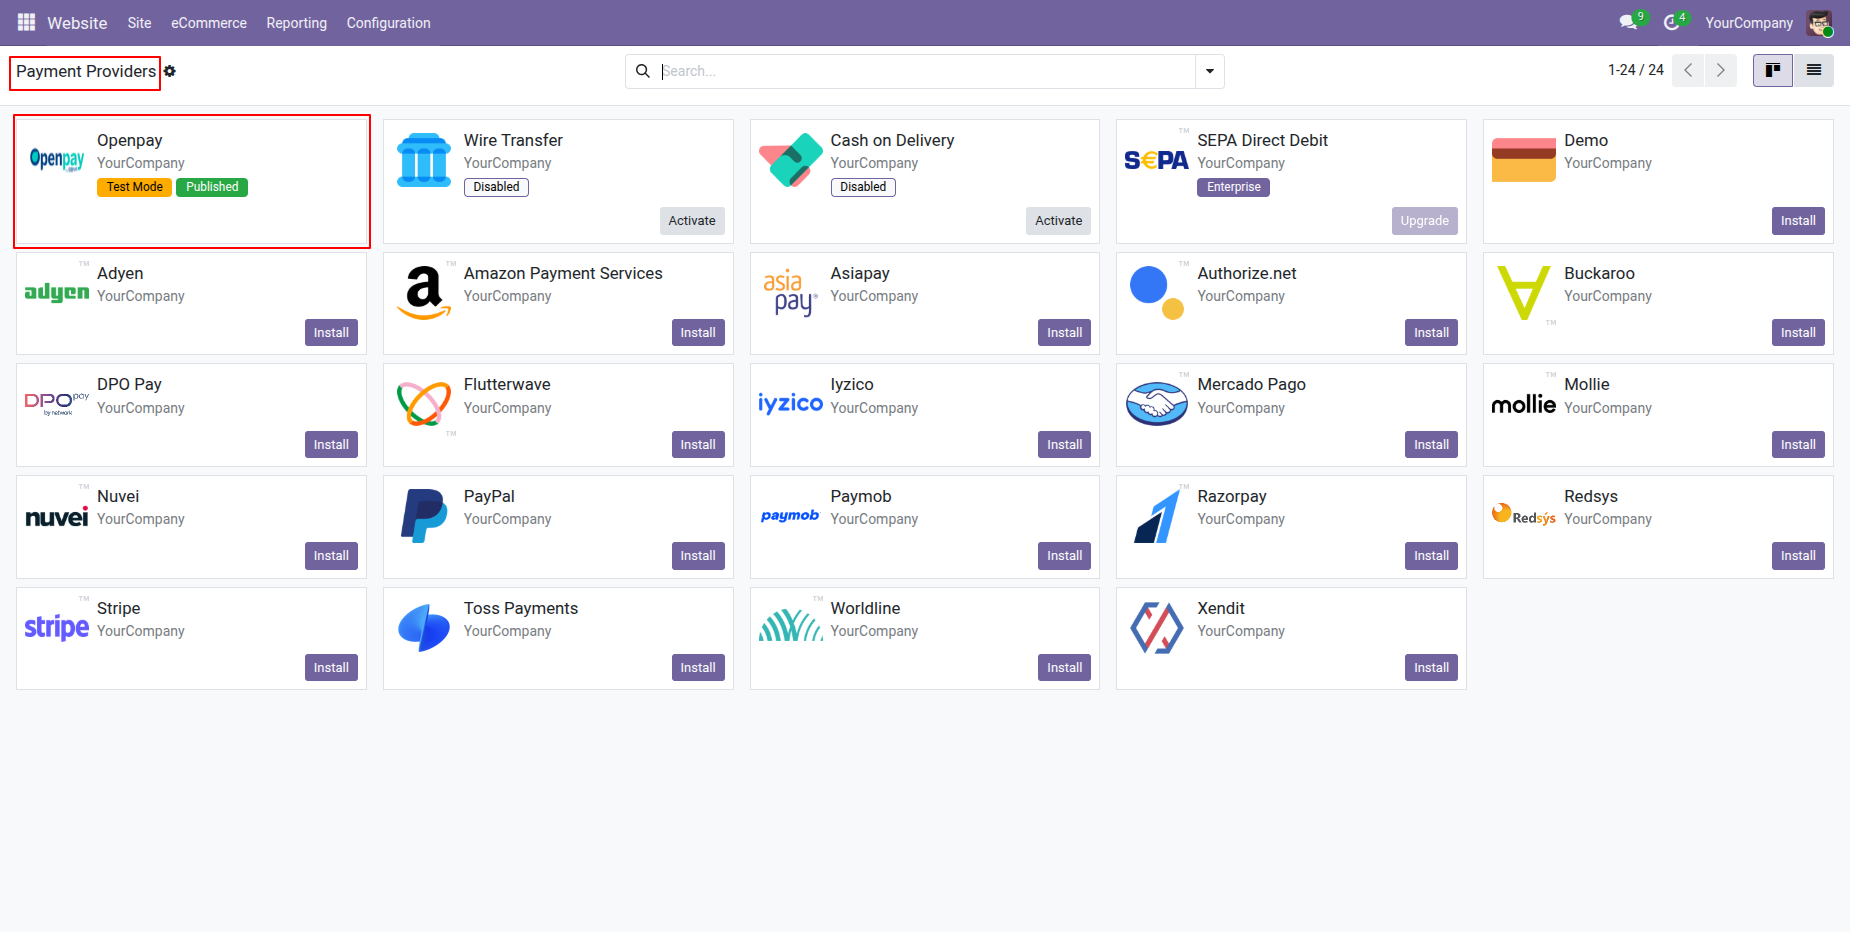Install the Xendit provider
This screenshot has height=932, width=1850.
tap(1431, 668)
